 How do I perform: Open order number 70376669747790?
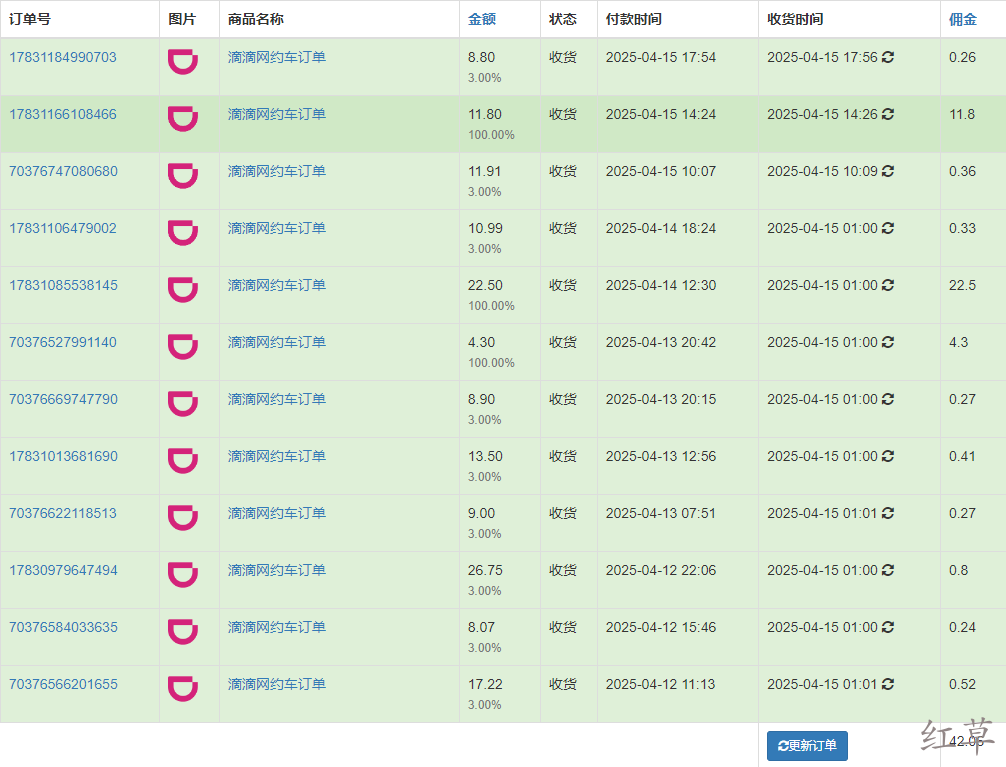(64, 399)
